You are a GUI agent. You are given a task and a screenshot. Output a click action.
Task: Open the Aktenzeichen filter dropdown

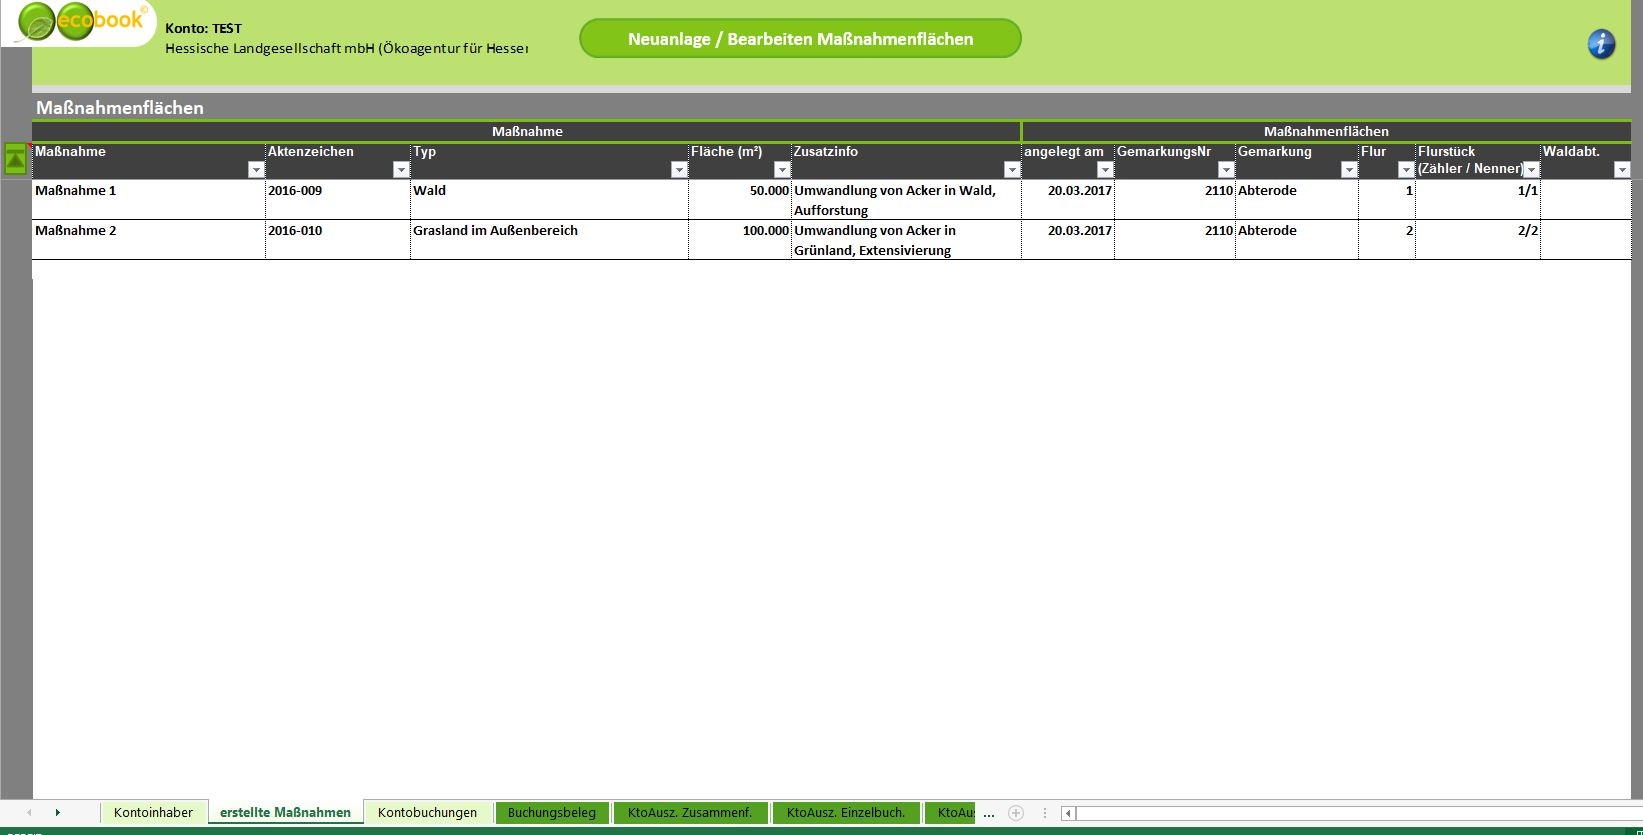[x=401, y=170]
